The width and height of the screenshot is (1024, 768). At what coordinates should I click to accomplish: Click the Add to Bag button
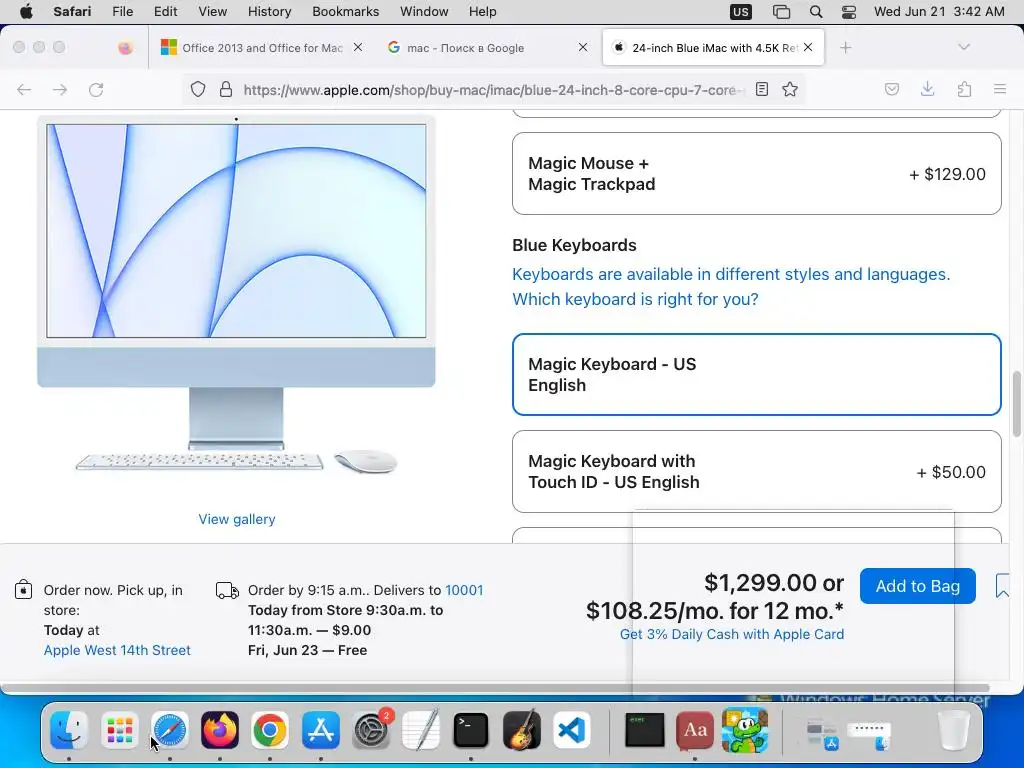(x=918, y=586)
